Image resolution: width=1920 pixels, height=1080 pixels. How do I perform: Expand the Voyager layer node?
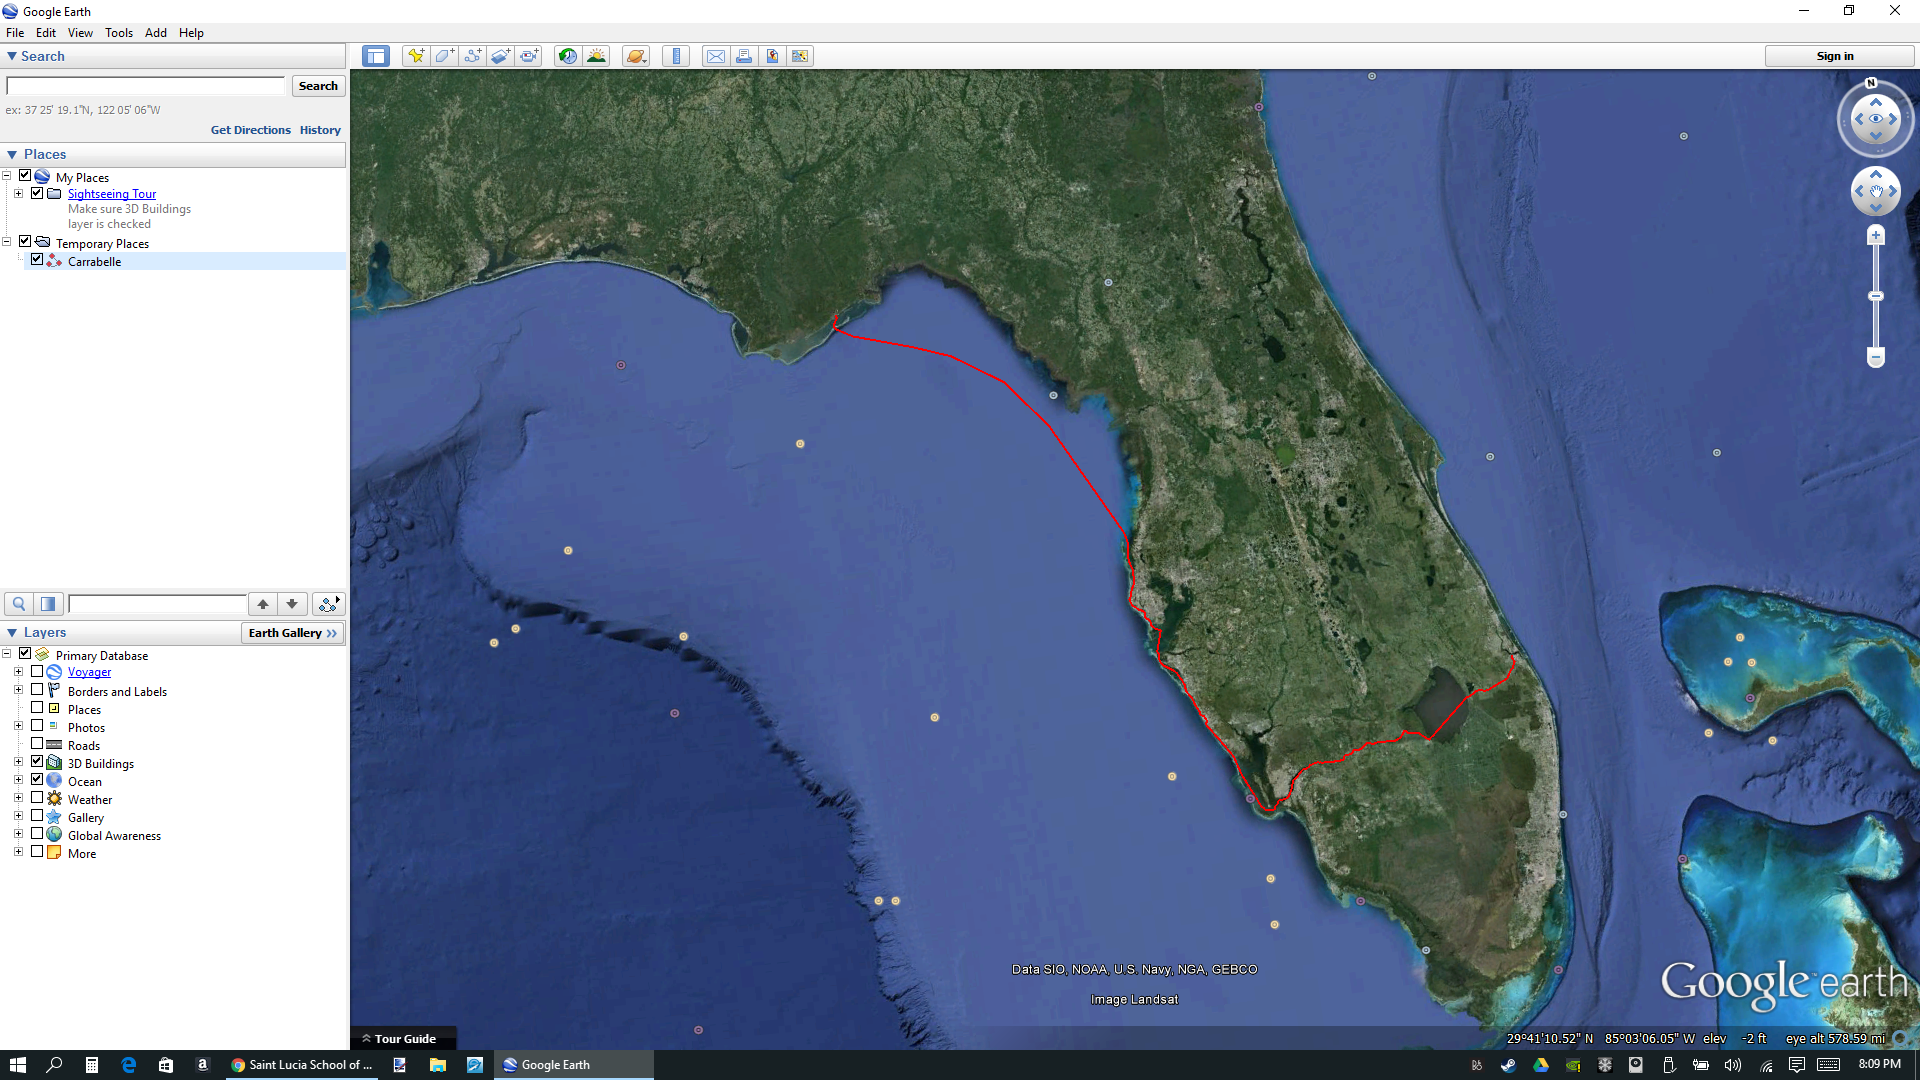(18, 672)
